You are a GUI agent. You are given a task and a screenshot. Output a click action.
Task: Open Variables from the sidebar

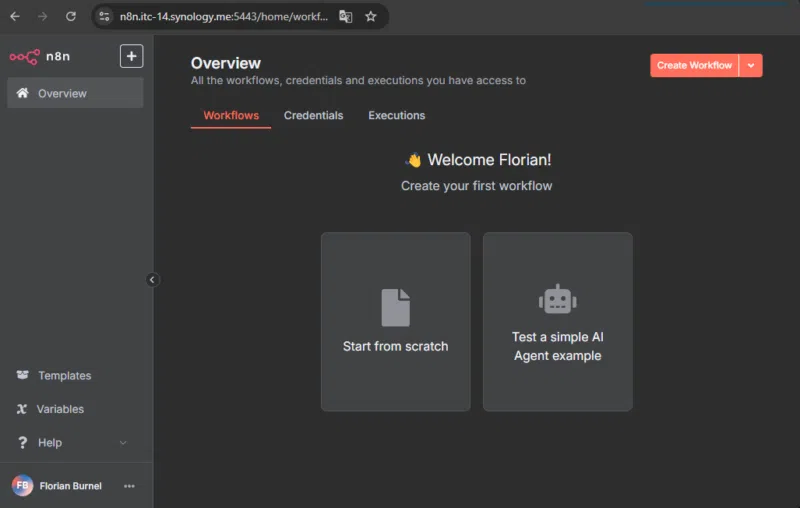[x=60, y=409]
